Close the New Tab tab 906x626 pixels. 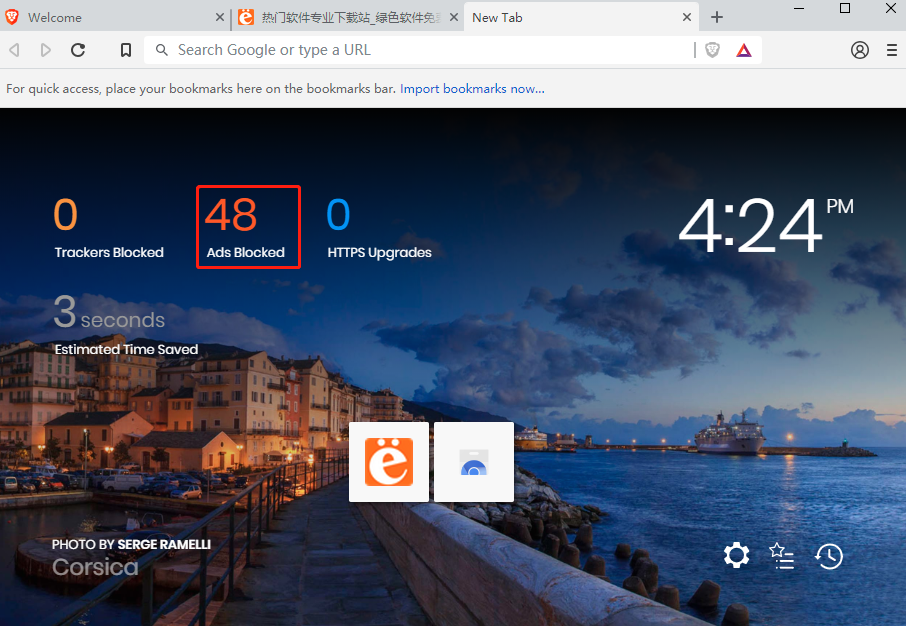click(686, 17)
